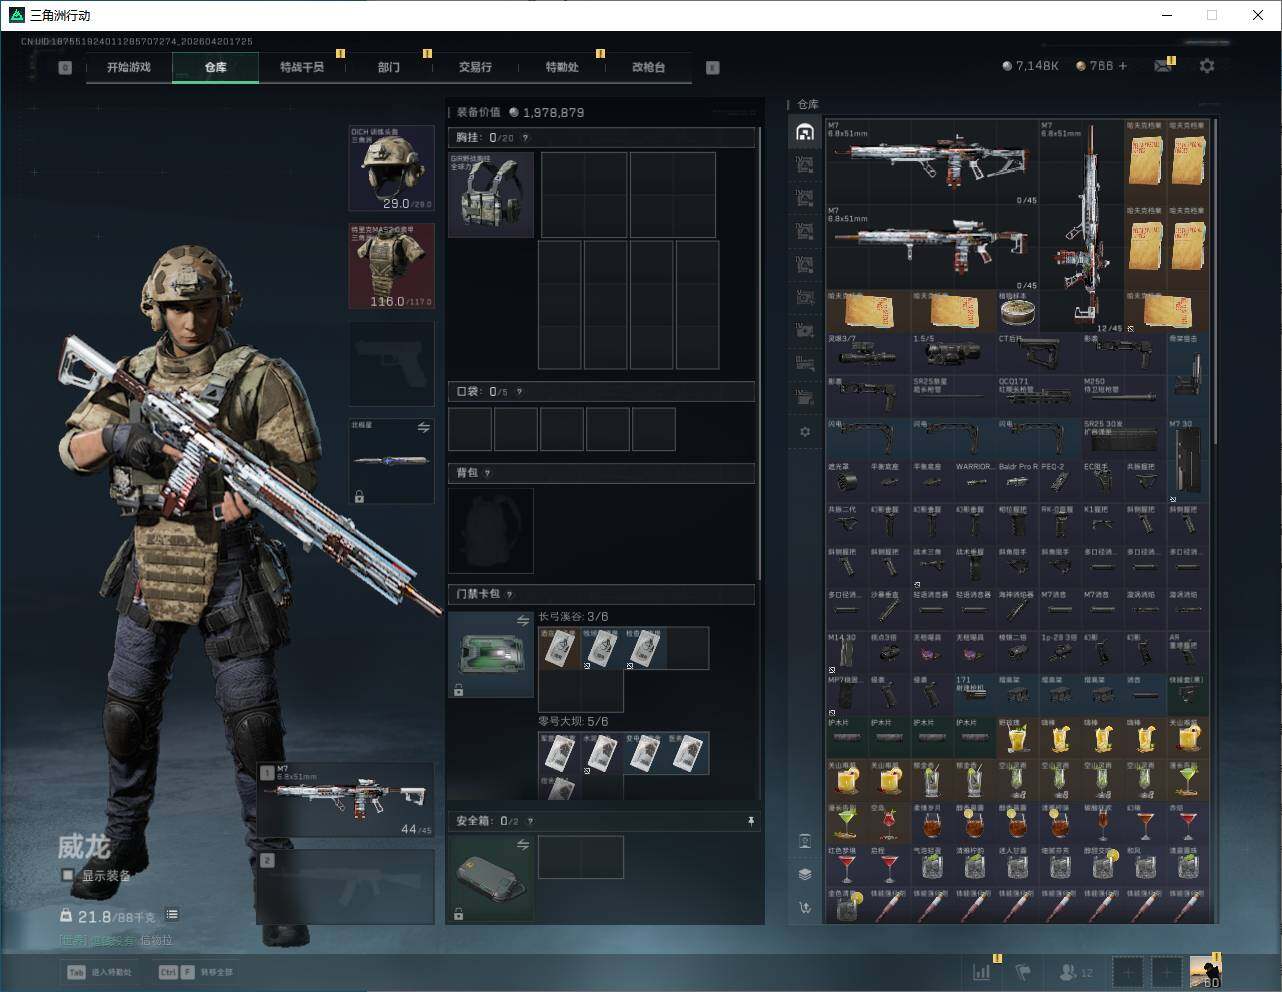This screenshot has height=992, width=1282.
Task: Select the DICH training helmet slot
Action: click(x=391, y=168)
